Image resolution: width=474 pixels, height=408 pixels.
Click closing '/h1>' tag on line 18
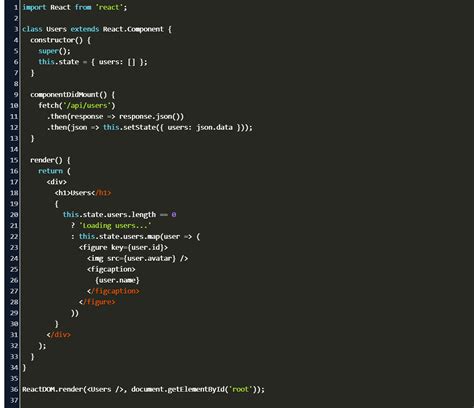coord(103,193)
